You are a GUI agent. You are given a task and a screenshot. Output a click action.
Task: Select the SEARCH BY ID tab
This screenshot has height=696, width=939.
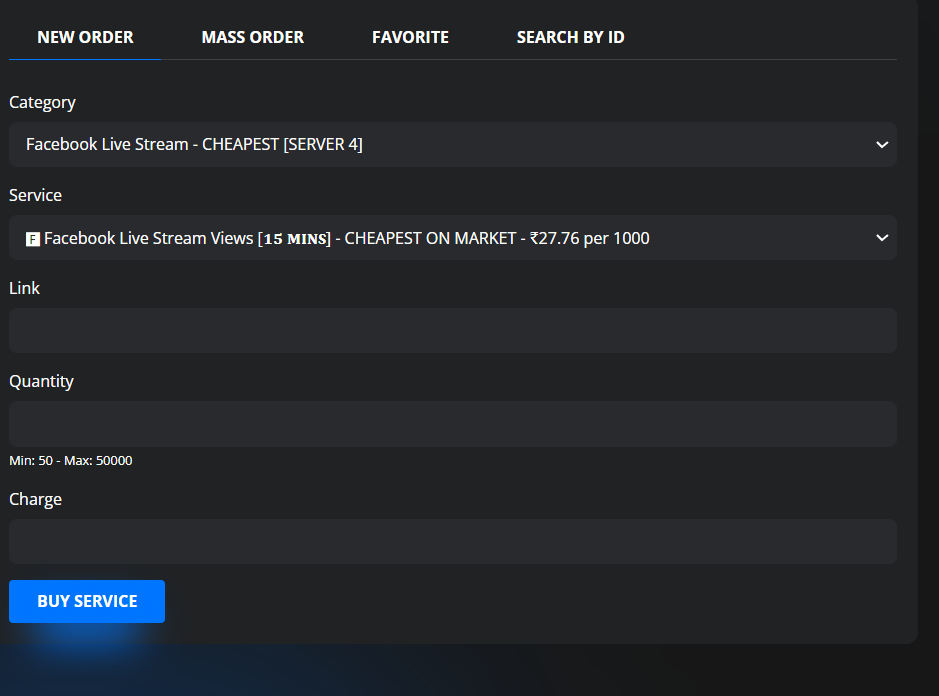coord(570,37)
